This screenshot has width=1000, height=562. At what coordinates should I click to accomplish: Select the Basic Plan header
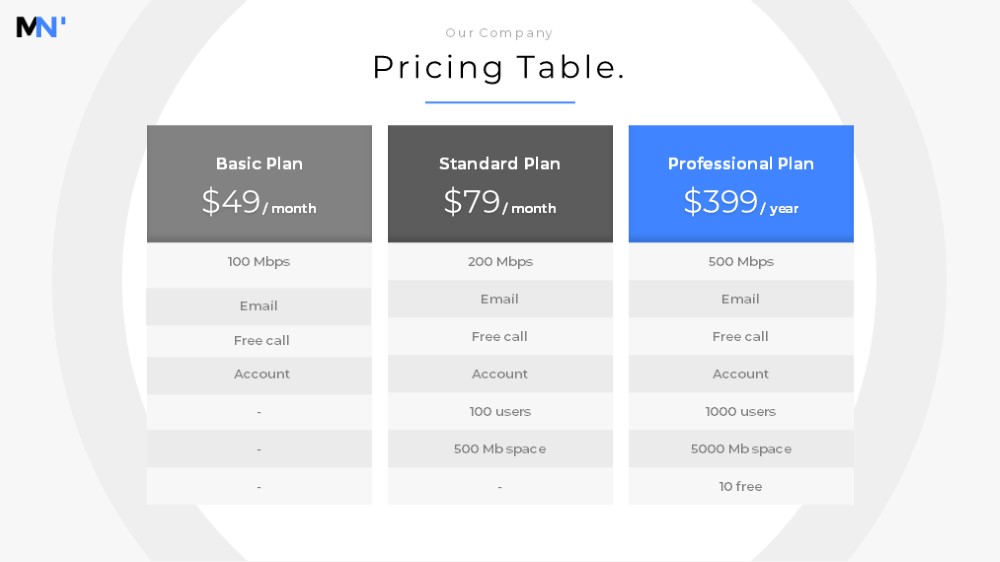click(259, 164)
